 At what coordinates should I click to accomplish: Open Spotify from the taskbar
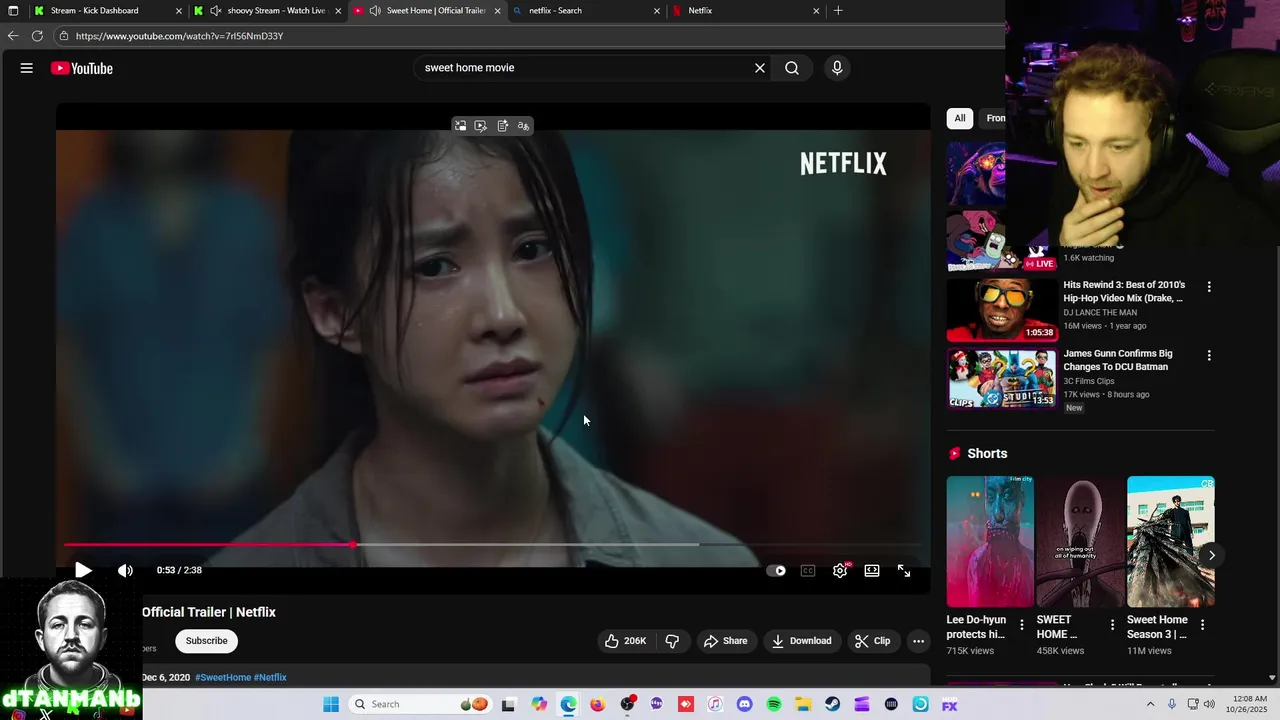(x=774, y=704)
